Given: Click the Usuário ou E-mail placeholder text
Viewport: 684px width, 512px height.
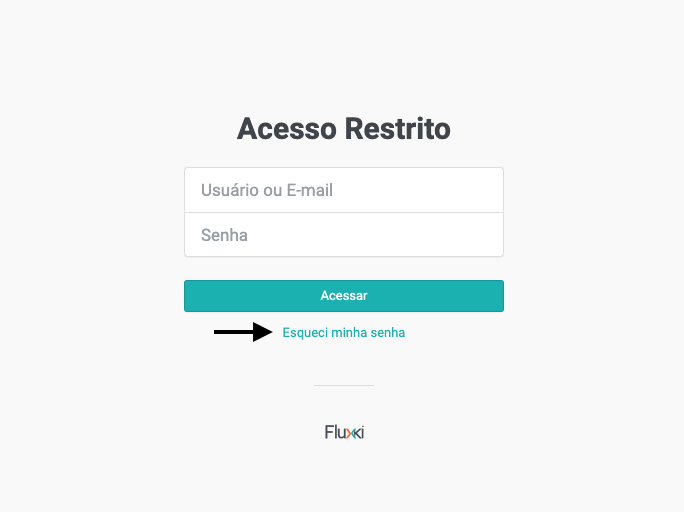Looking at the screenshot, I should [267, 190].
